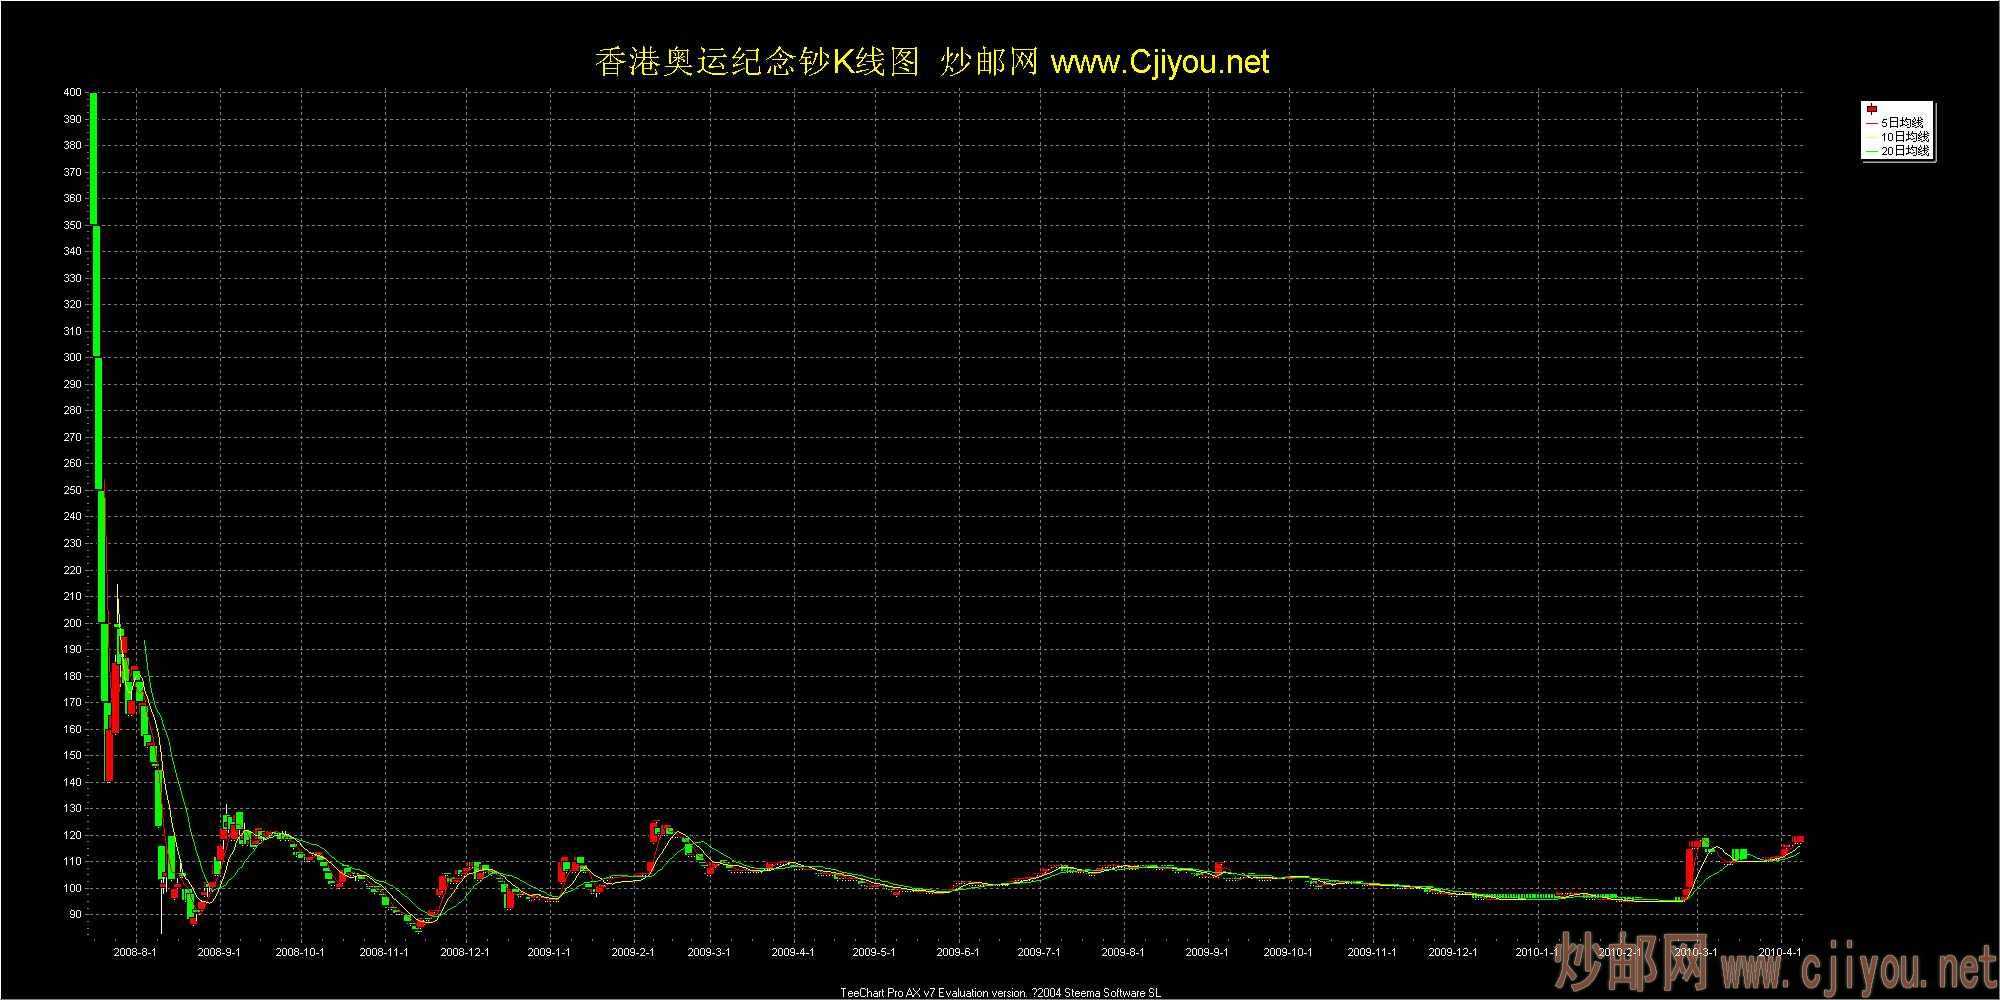
Task: Open the www.Cjiyou.net link in title
Action: pyautogui.click(x=1160, y=62)
